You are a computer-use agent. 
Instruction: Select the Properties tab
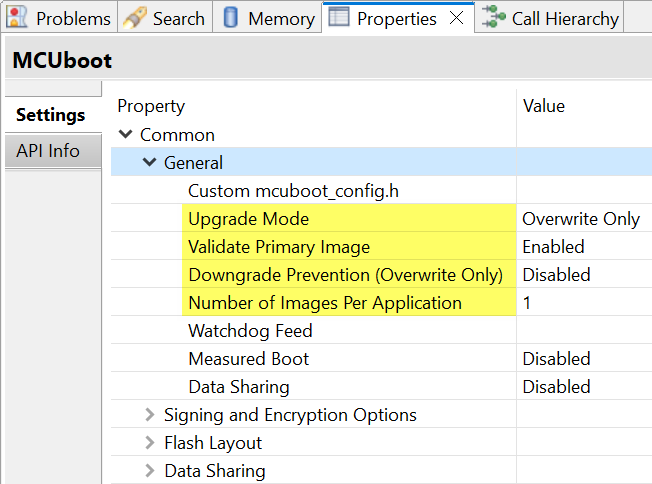coord(397,19)
